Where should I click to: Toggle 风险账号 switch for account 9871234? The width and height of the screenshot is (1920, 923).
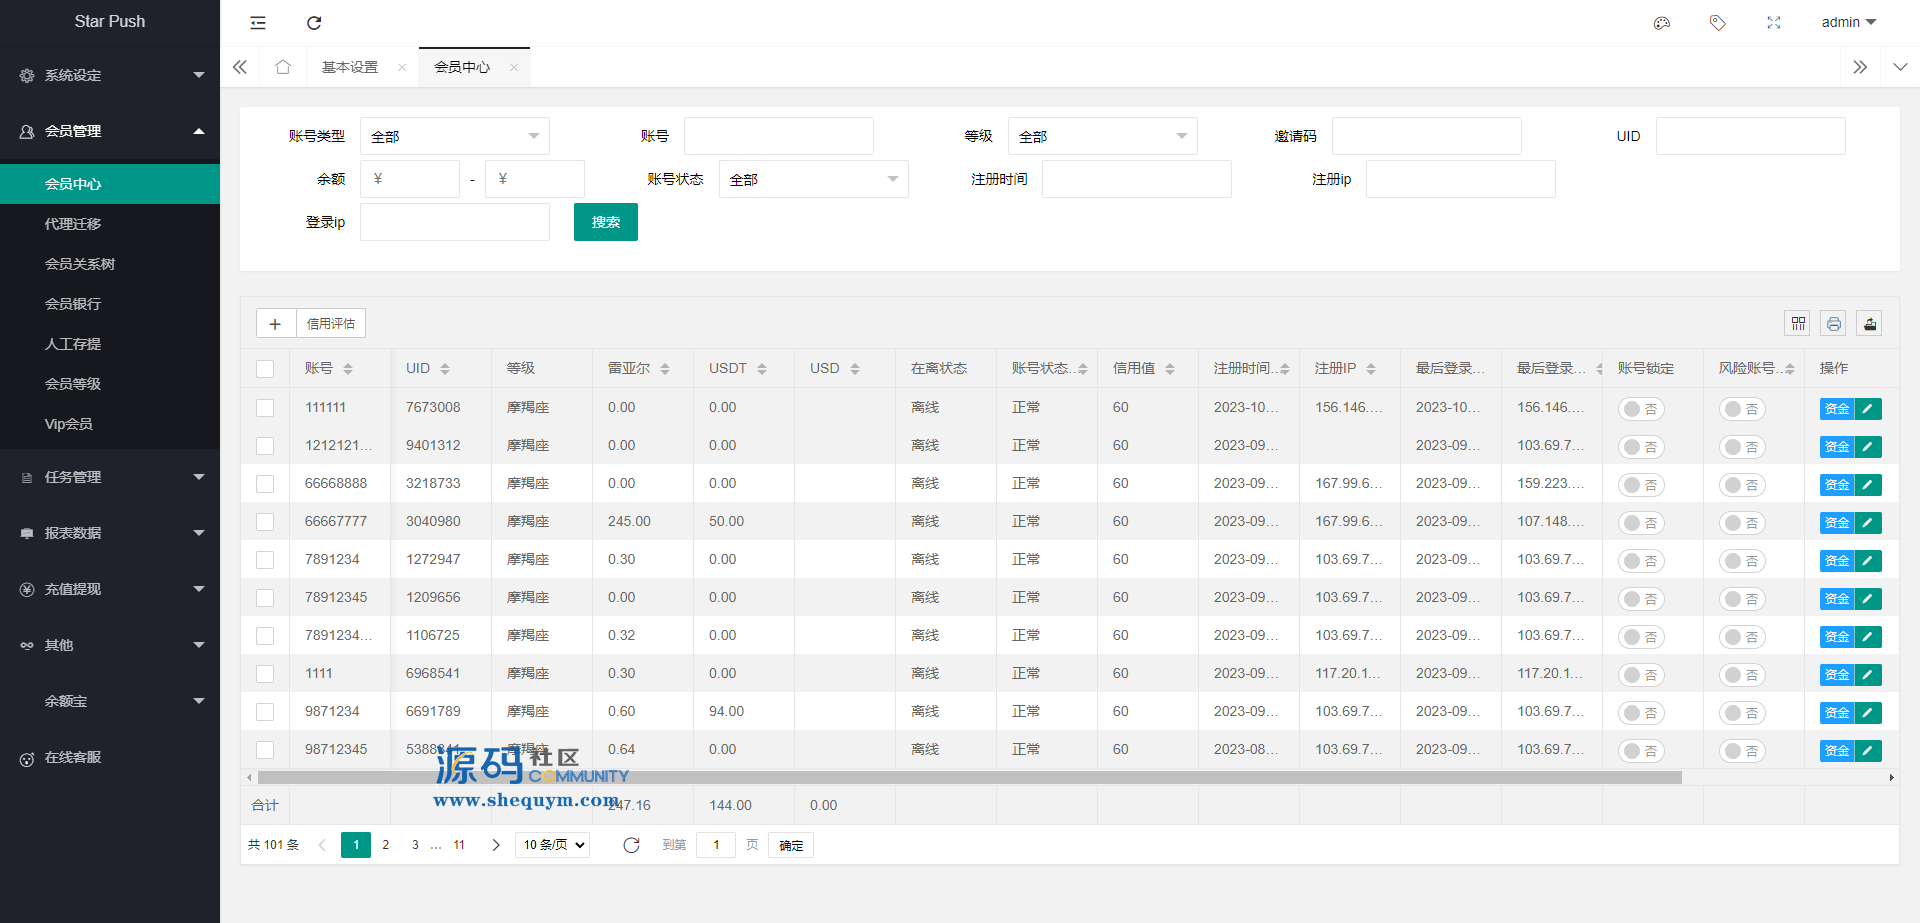coord(1742,713)
